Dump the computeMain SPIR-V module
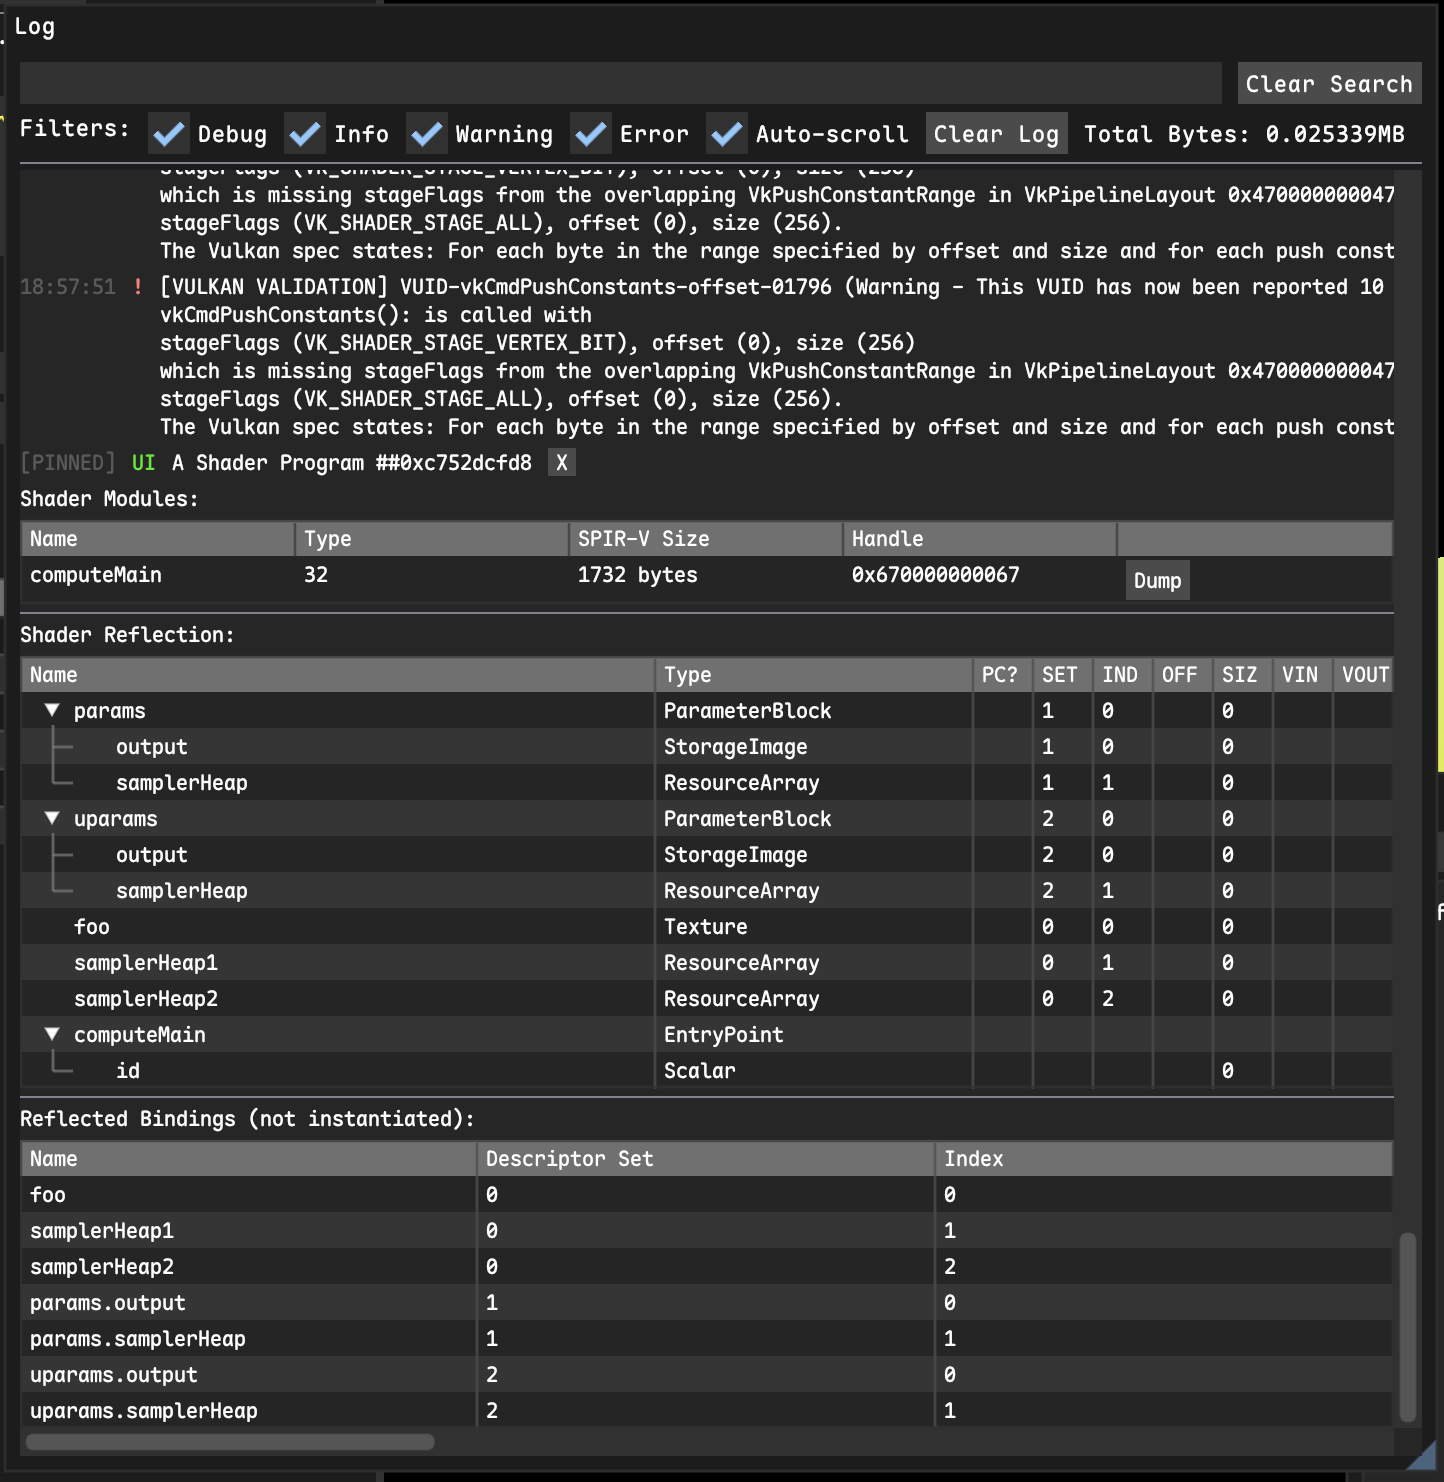This screenshot has height=1482, width=1444. (1156, 580)
